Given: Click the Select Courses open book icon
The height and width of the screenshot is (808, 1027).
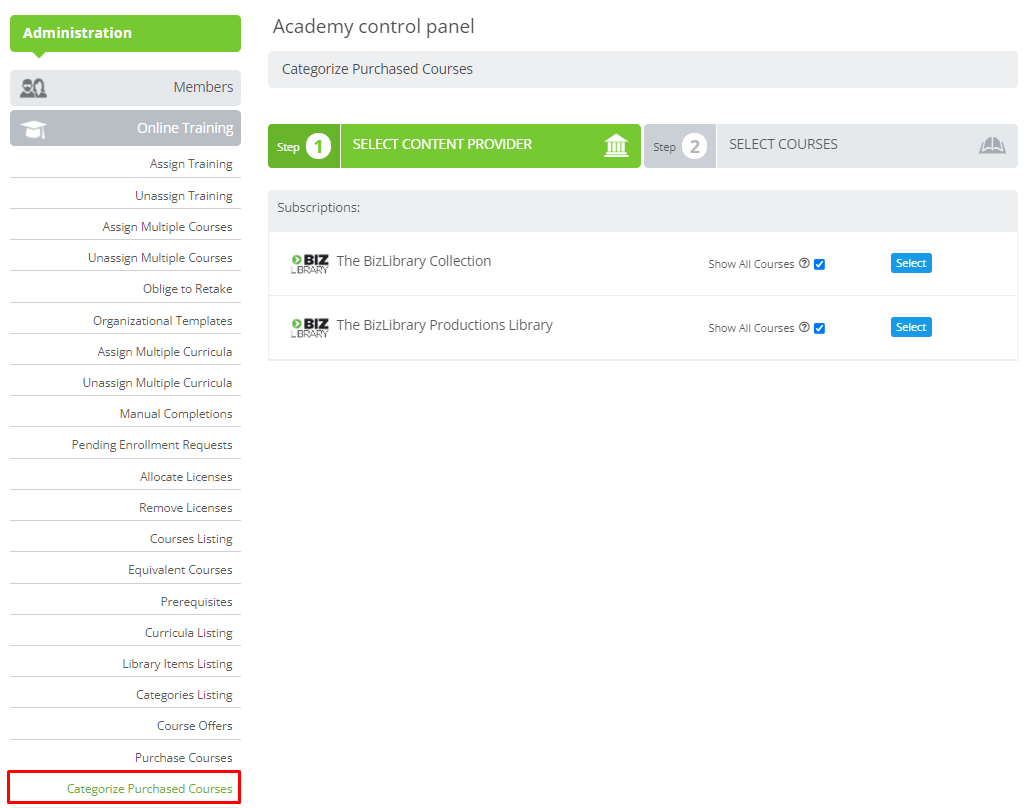Looking at the screenshot, I should click(x=992, y=145).
